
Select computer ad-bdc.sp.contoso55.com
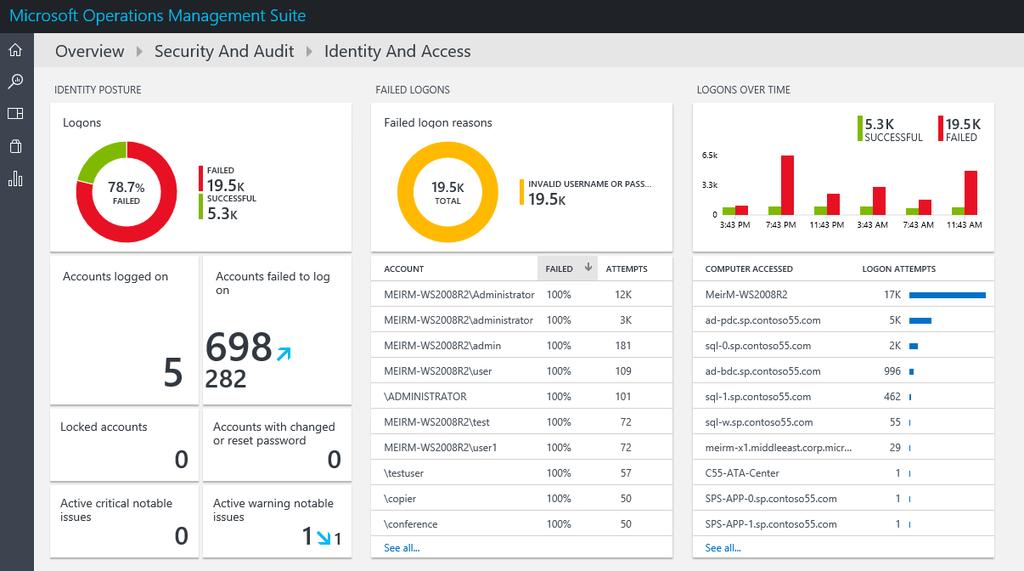click(x=843, y=371)
